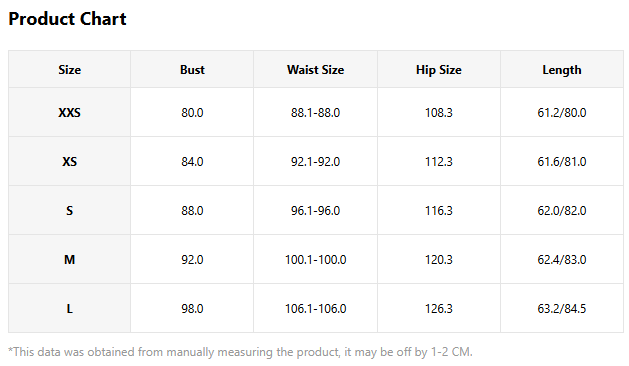Select the 62.4/83.0 length value

562,259
